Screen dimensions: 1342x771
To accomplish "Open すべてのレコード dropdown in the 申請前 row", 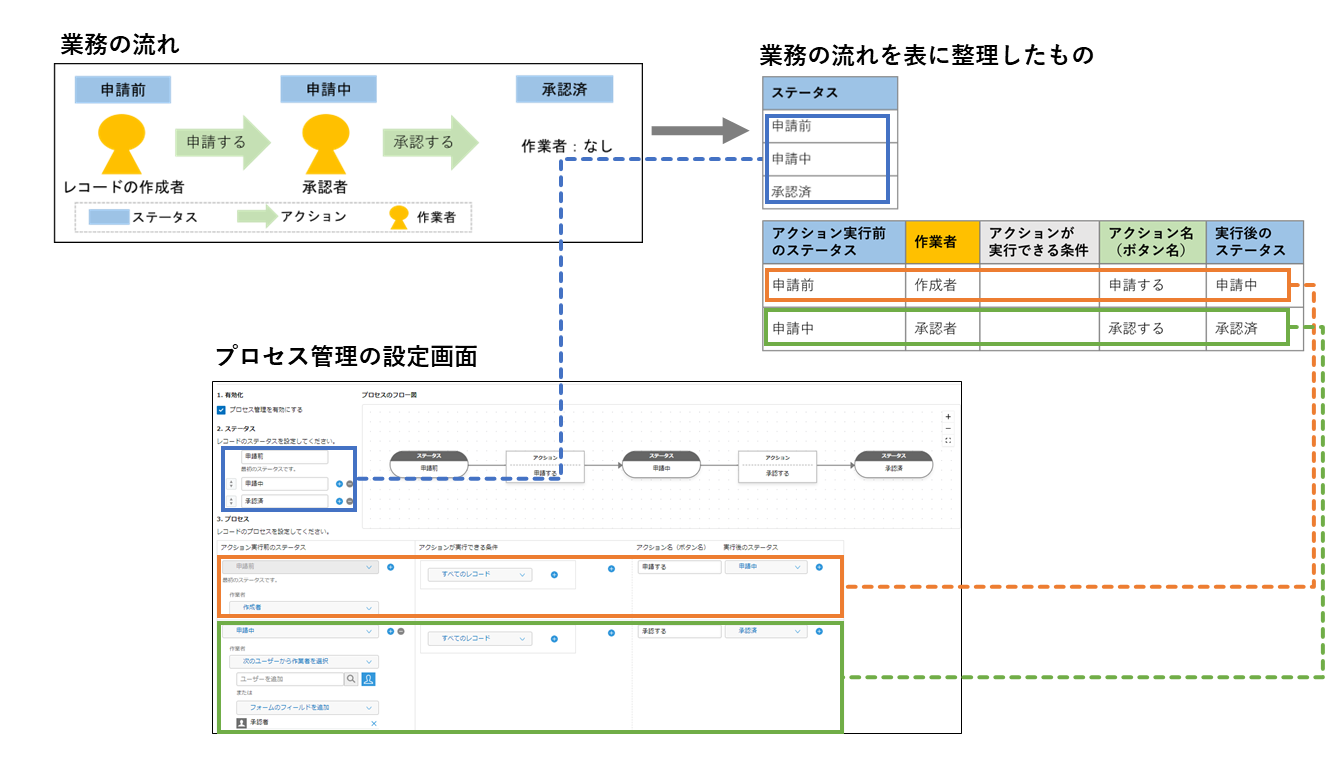I will 480,575.
